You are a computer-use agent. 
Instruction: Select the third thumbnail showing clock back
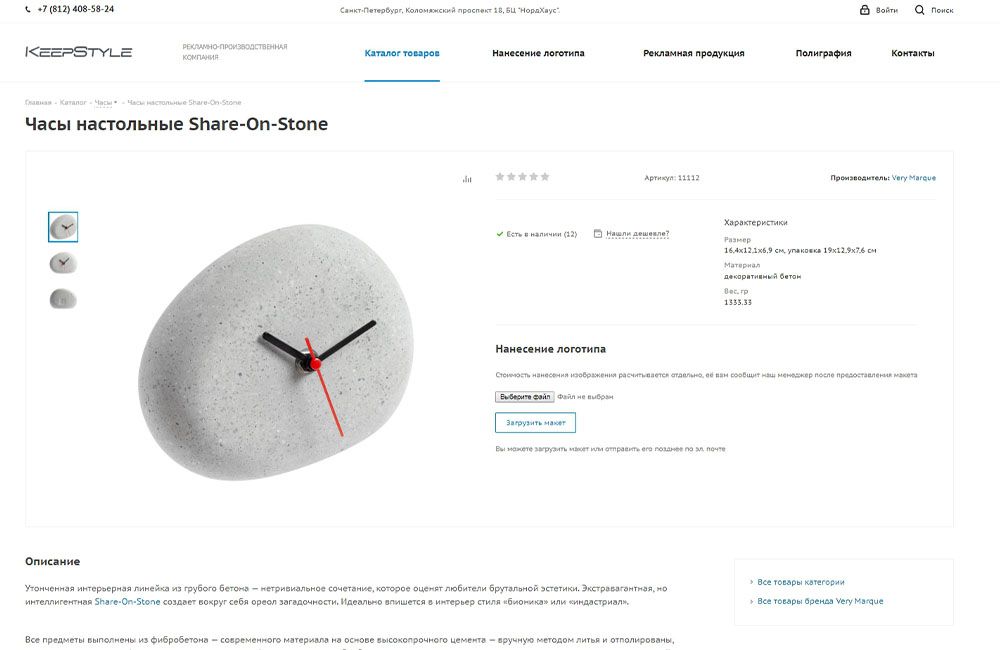(63, 299)
